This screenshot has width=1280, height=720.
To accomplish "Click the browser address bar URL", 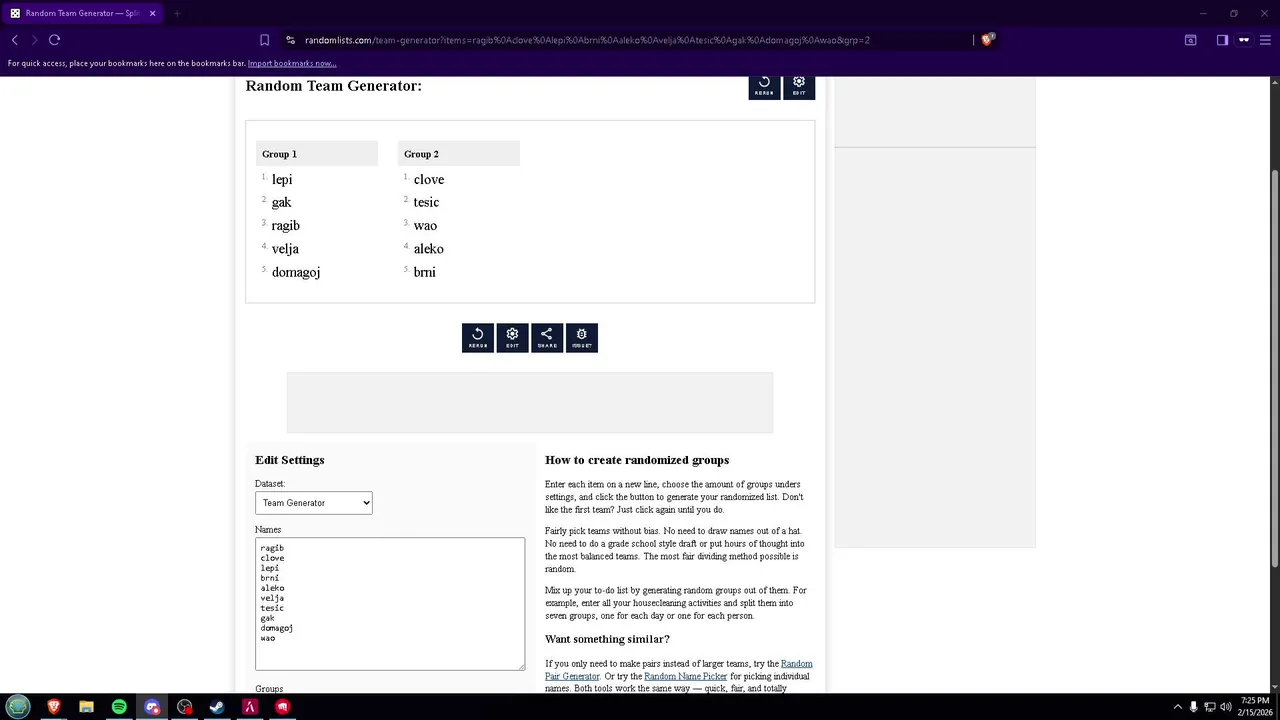I will [x=587, y=40].
